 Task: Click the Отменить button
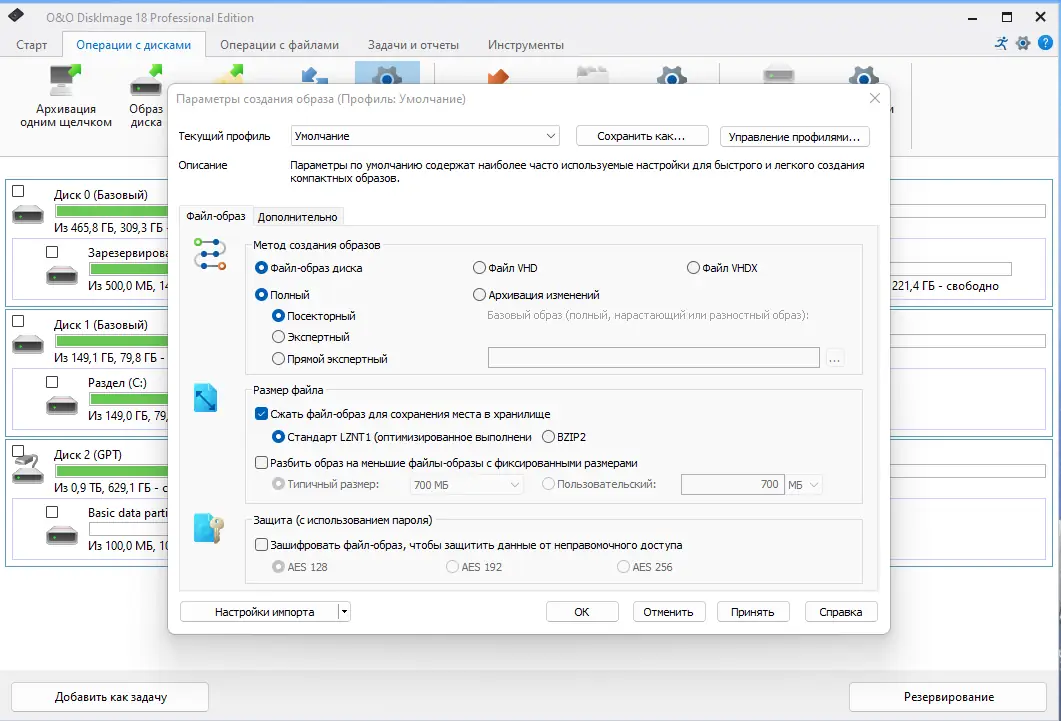click(x=669, y=611)
